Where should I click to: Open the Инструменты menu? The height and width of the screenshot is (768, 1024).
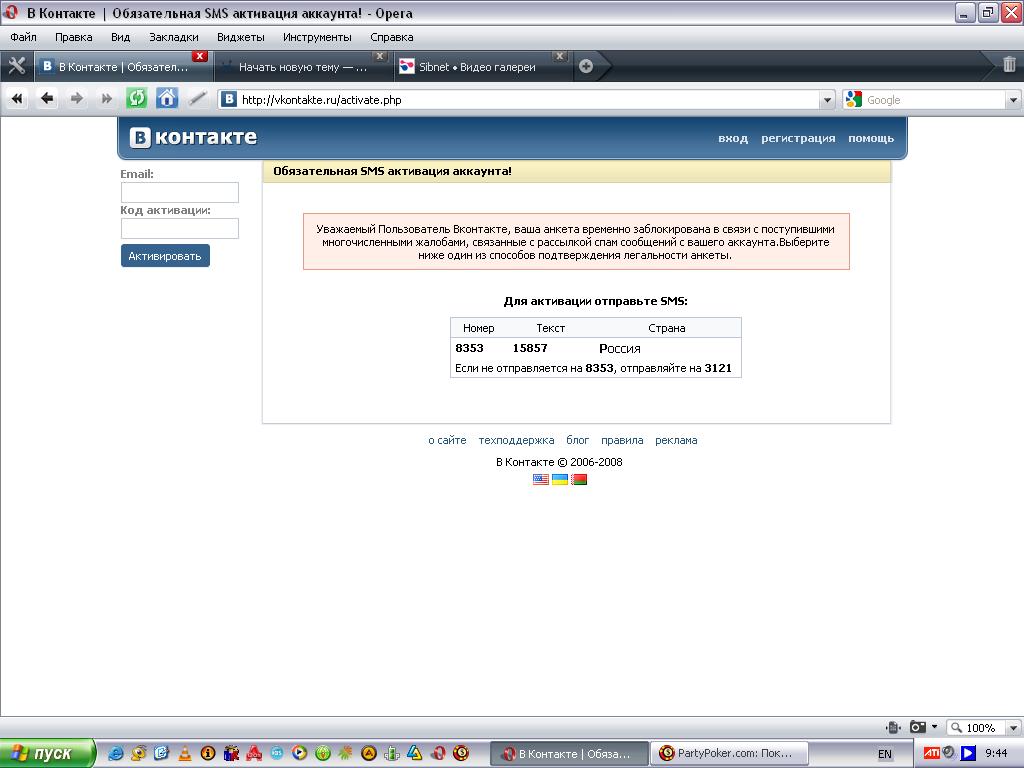317,37
